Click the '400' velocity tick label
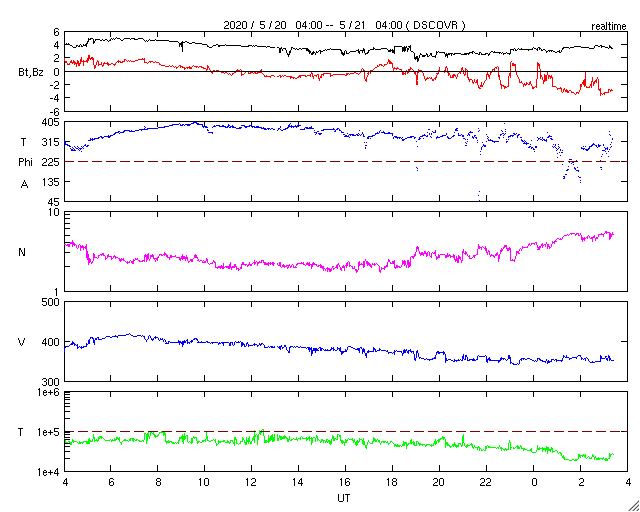 [51, 342]
